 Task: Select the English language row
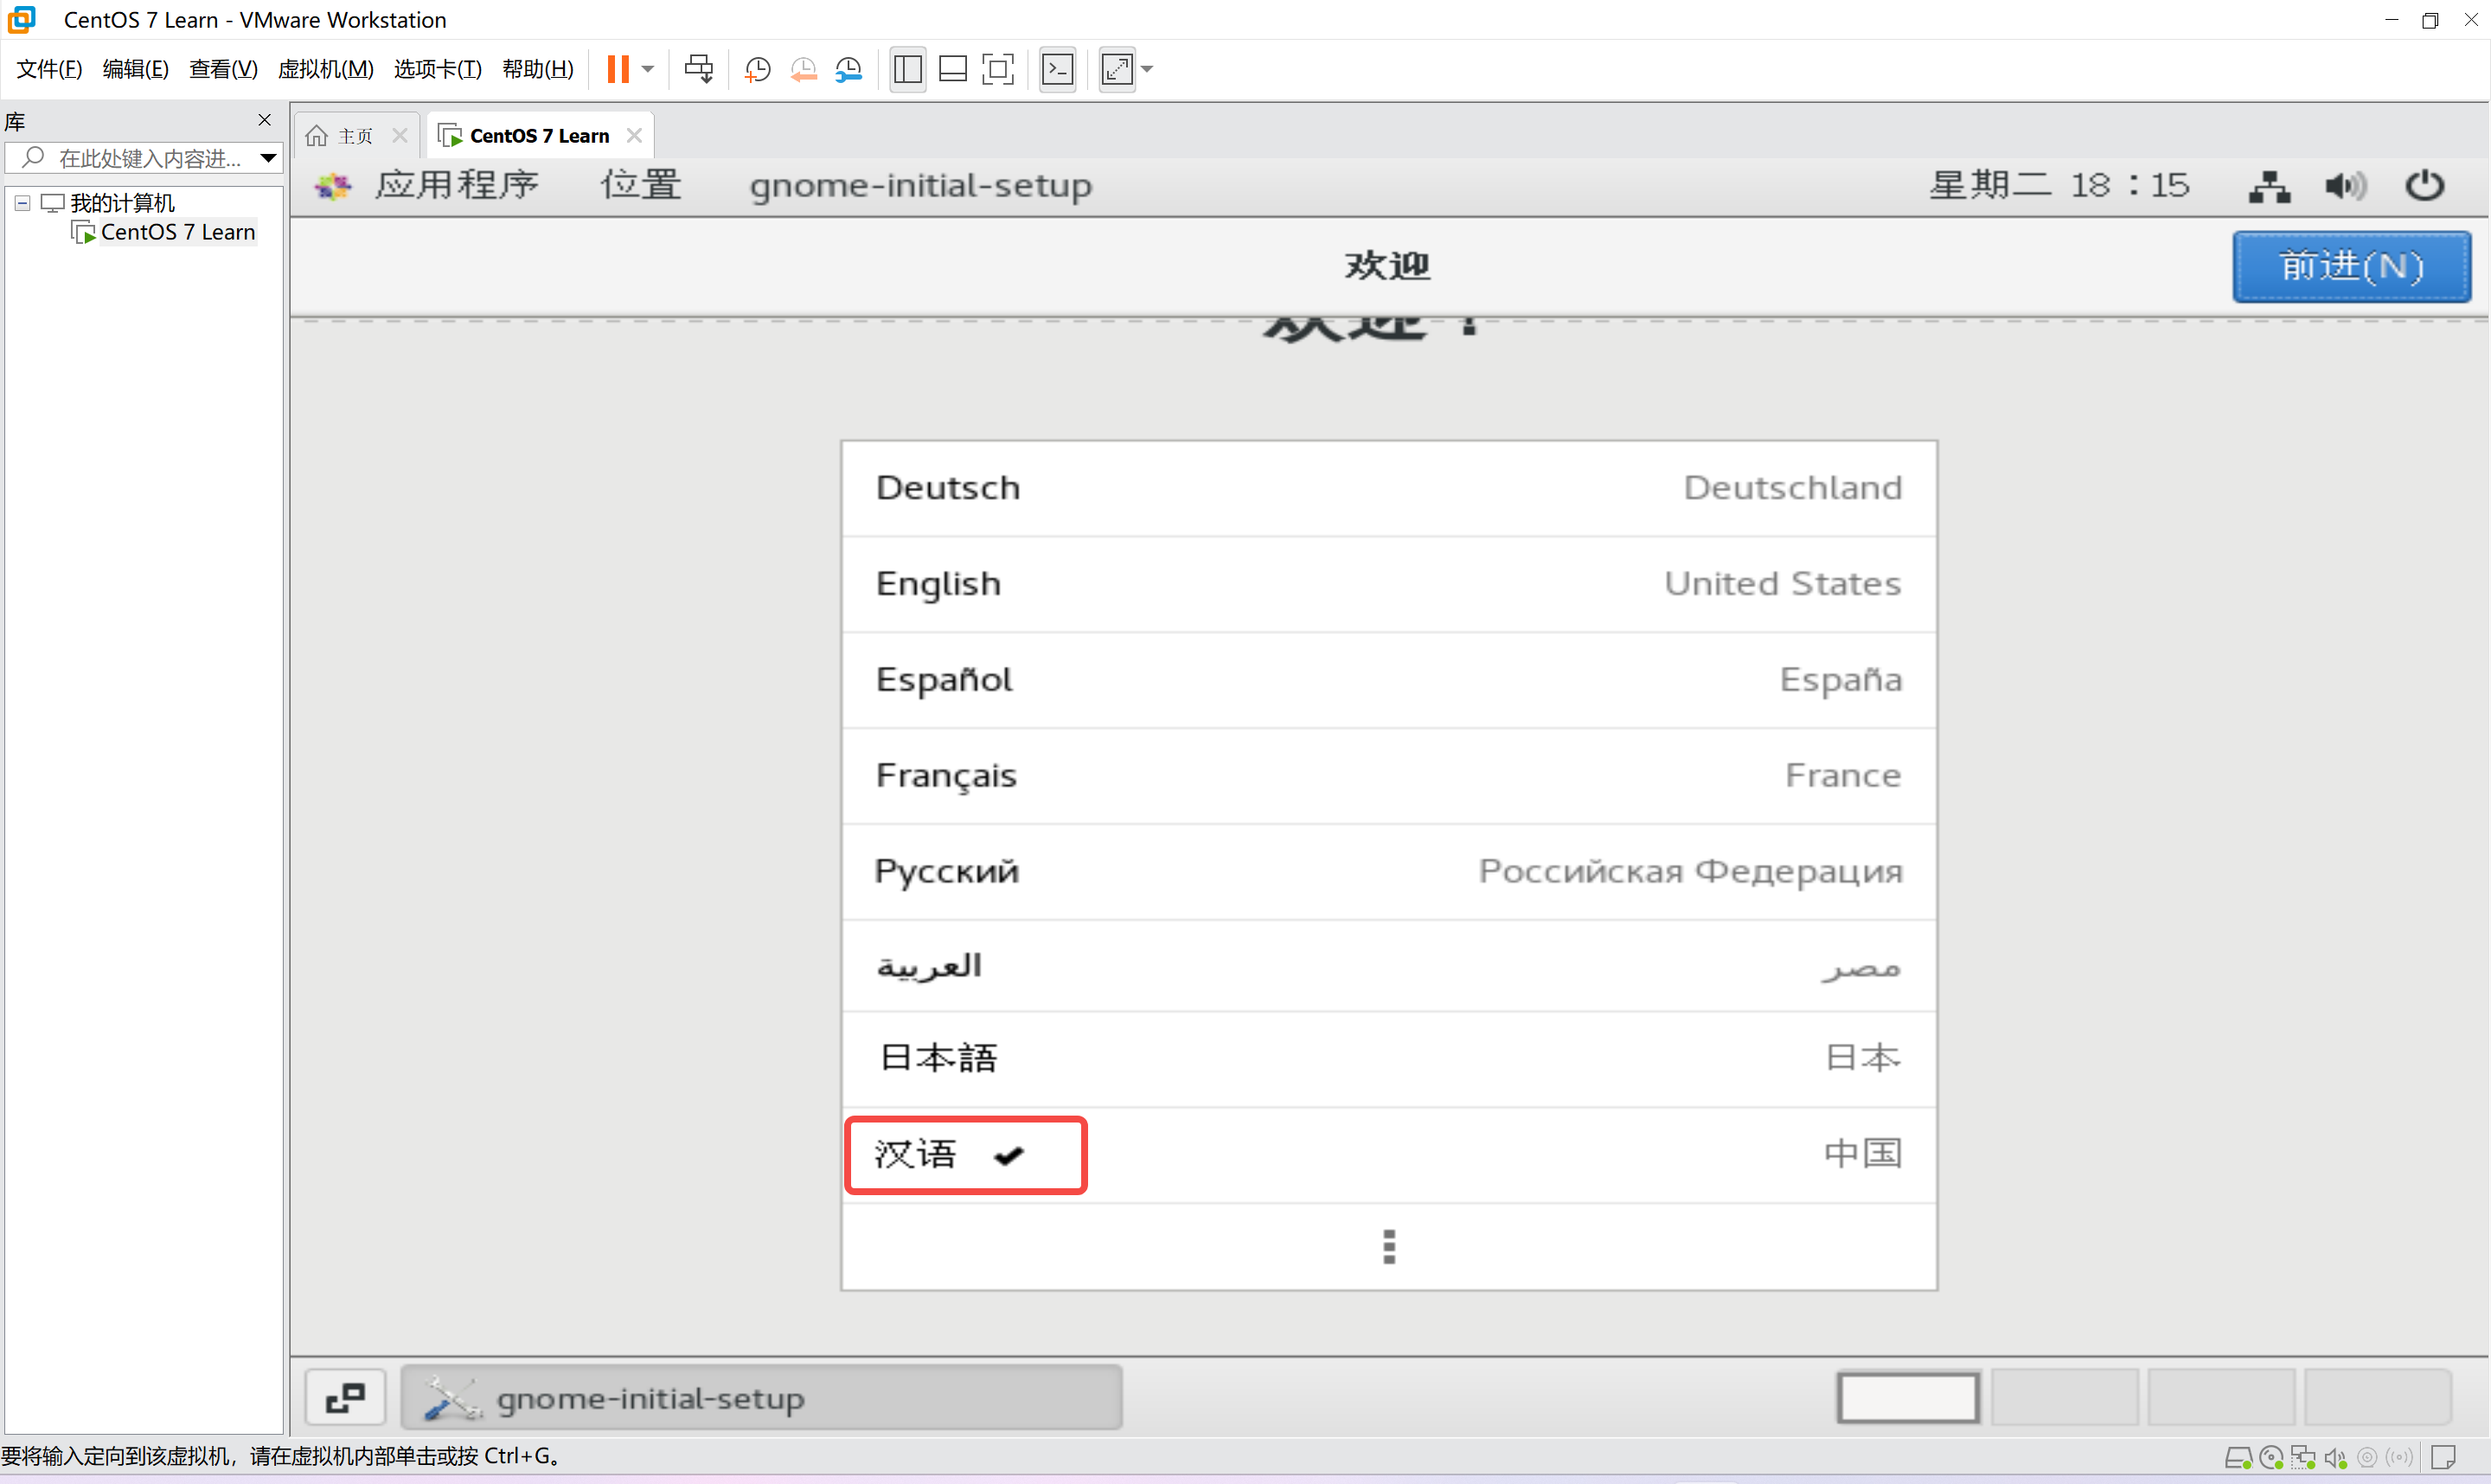[x=1389, y=584]
